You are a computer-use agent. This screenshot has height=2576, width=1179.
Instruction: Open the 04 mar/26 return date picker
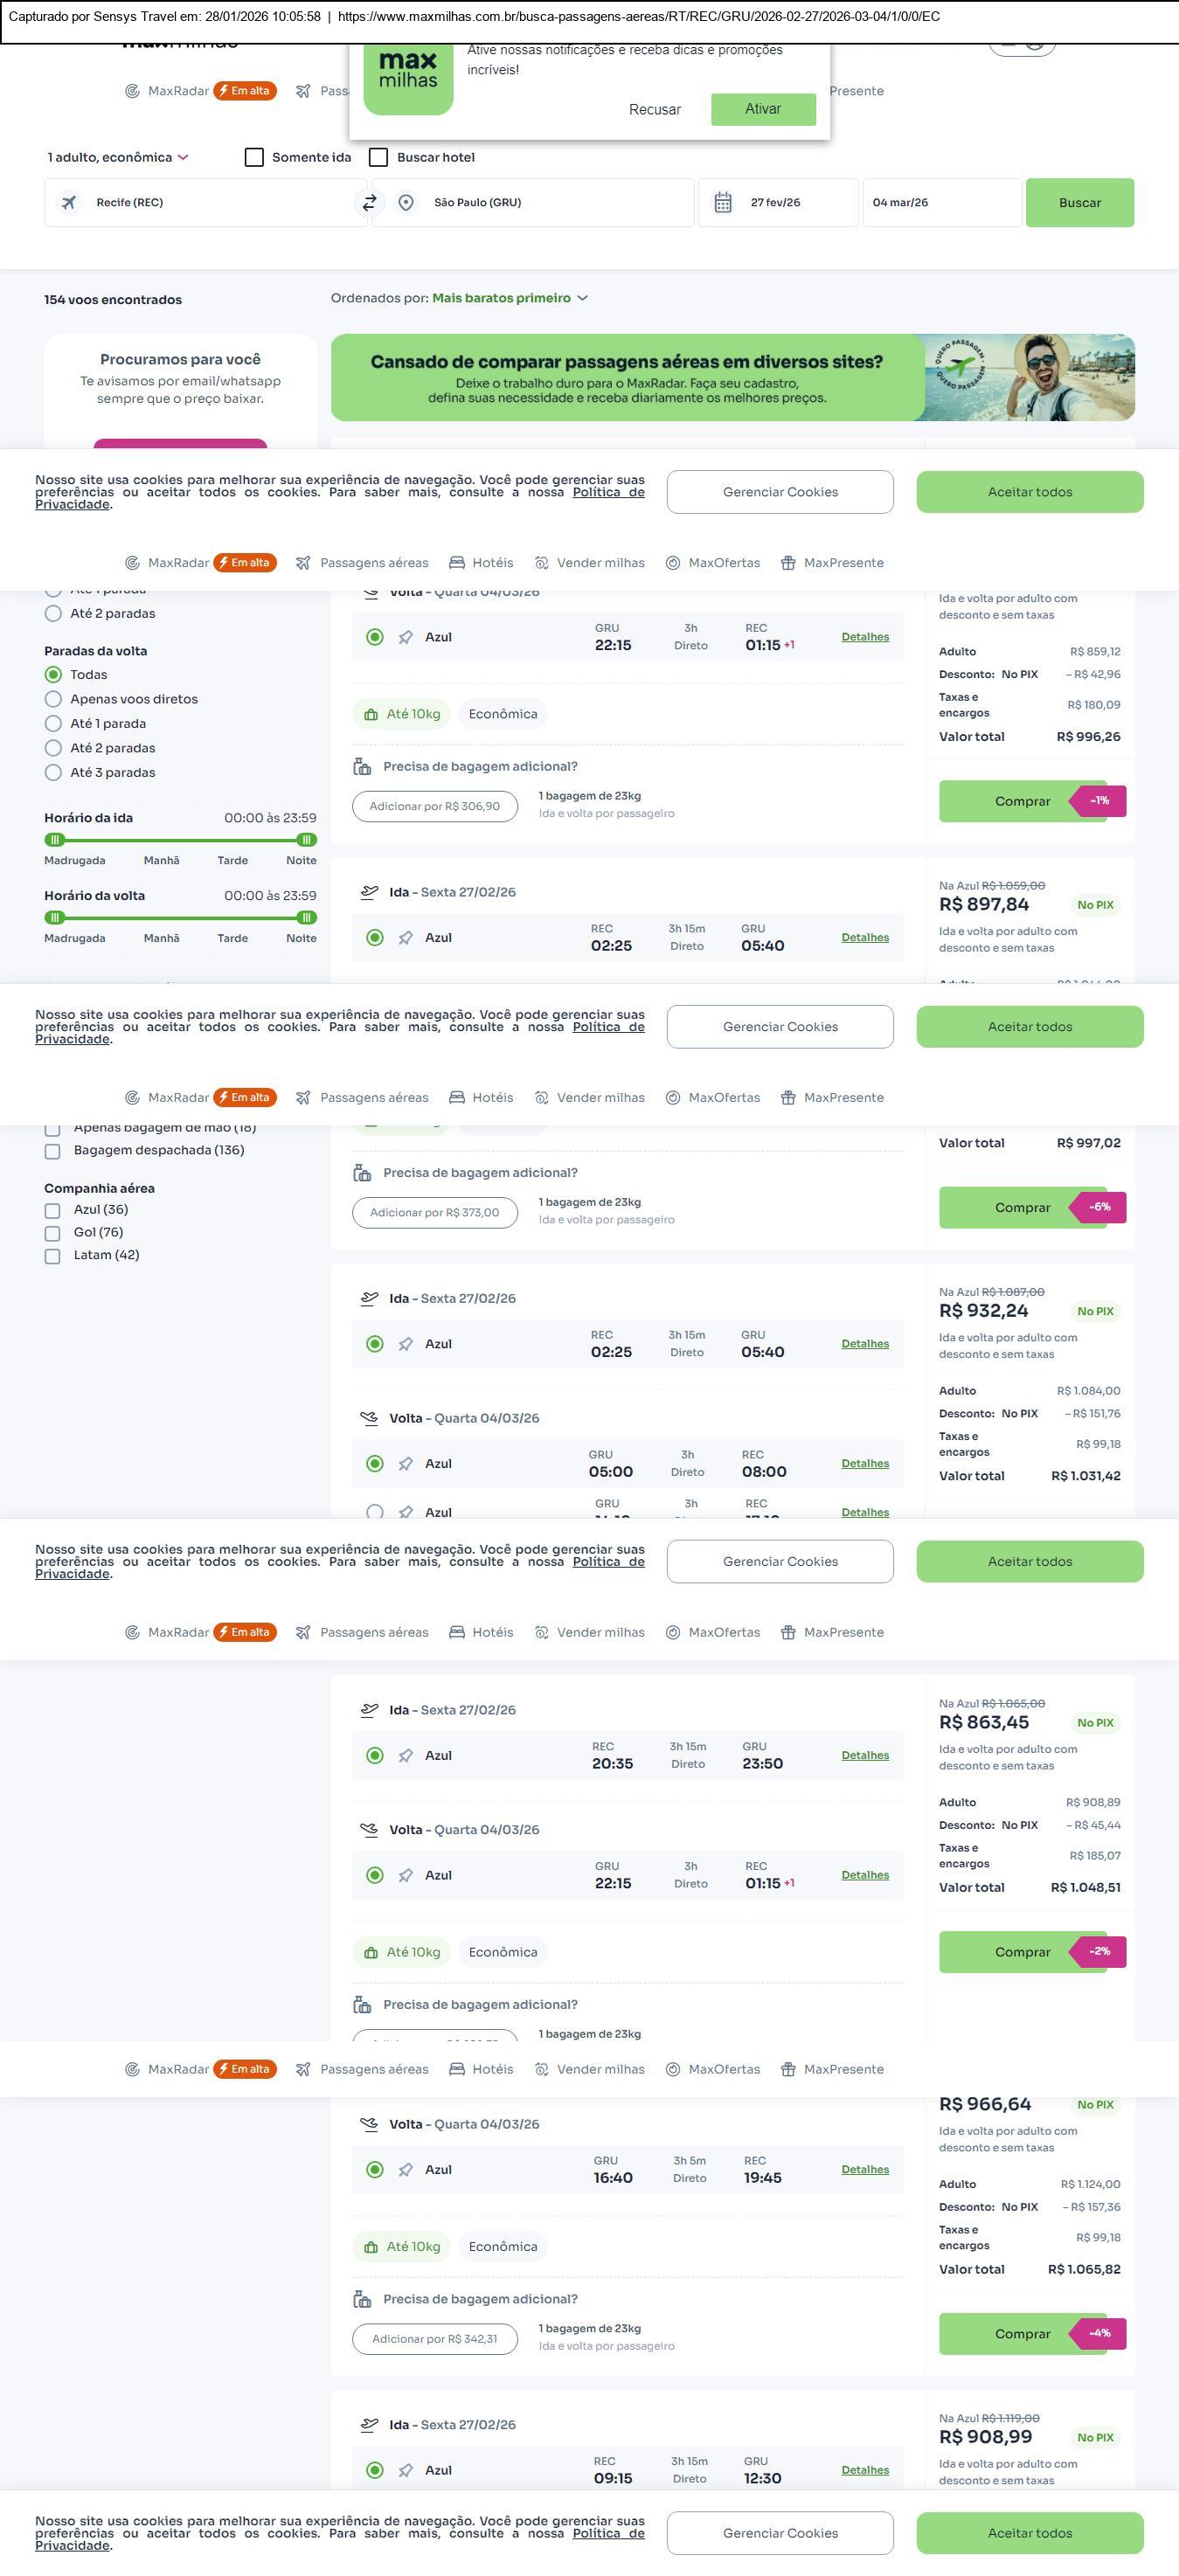coord(940,203)
